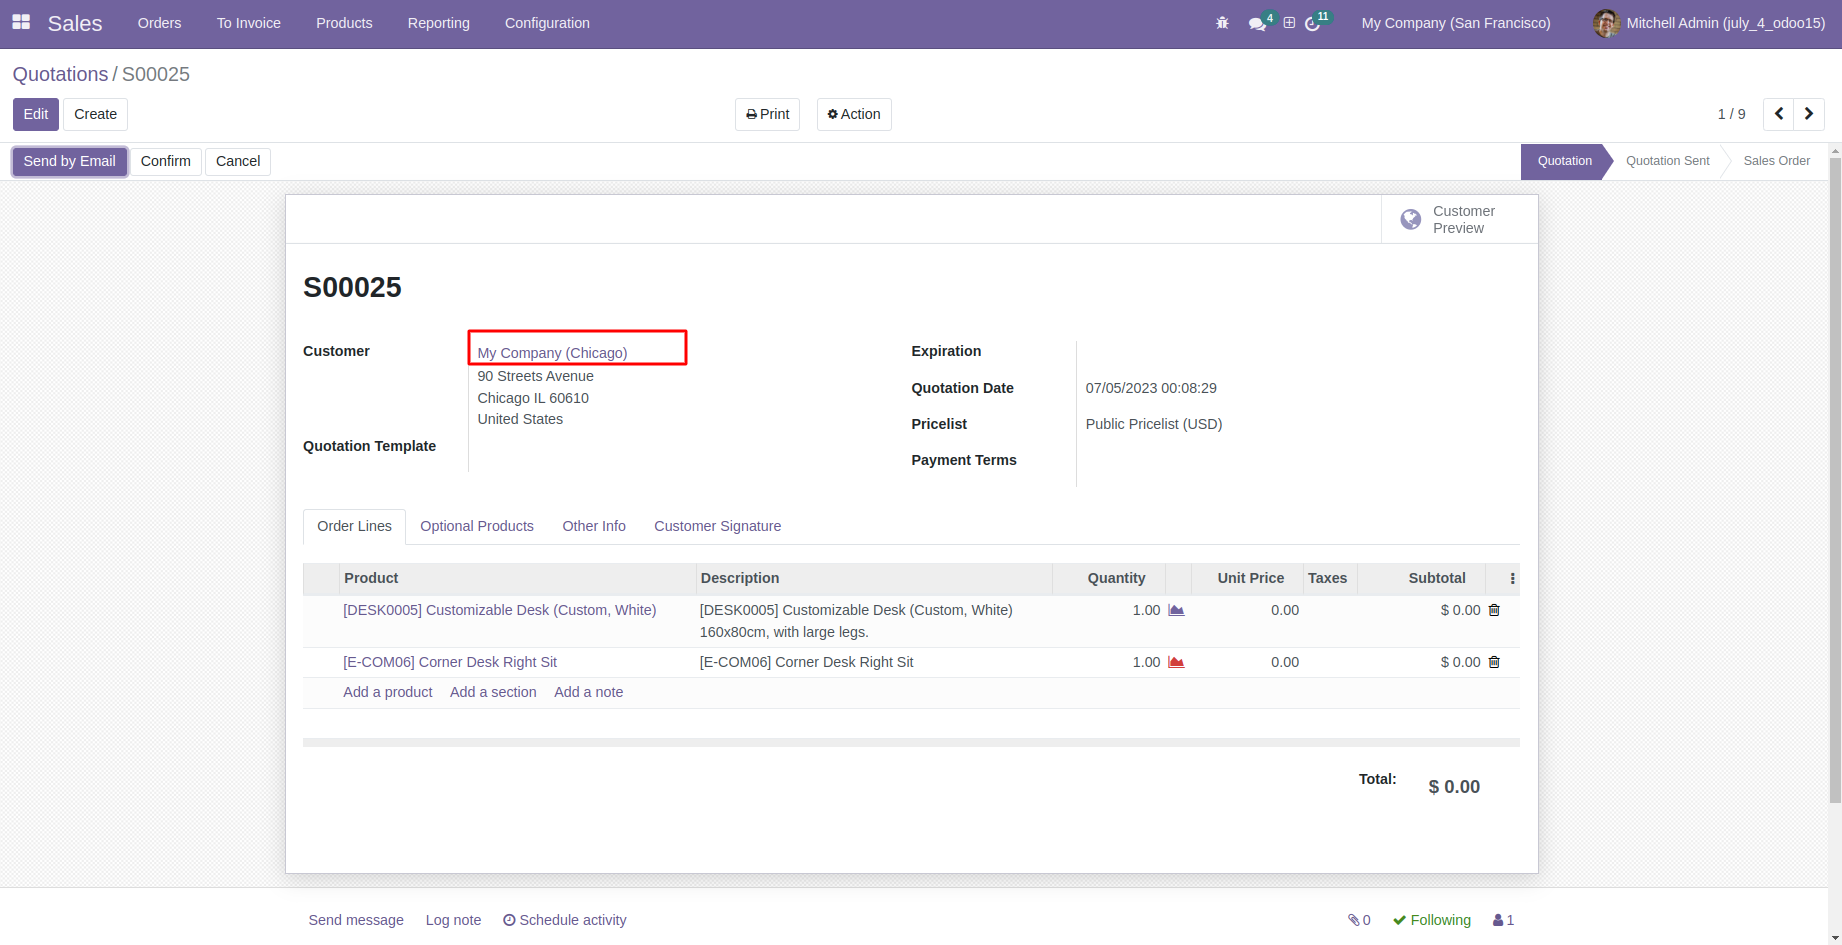Image resolution: width=1842 pixels, height=945 pixels.
Task: Open the apps grid home menu icon
Action: click(x=21, y=22)
